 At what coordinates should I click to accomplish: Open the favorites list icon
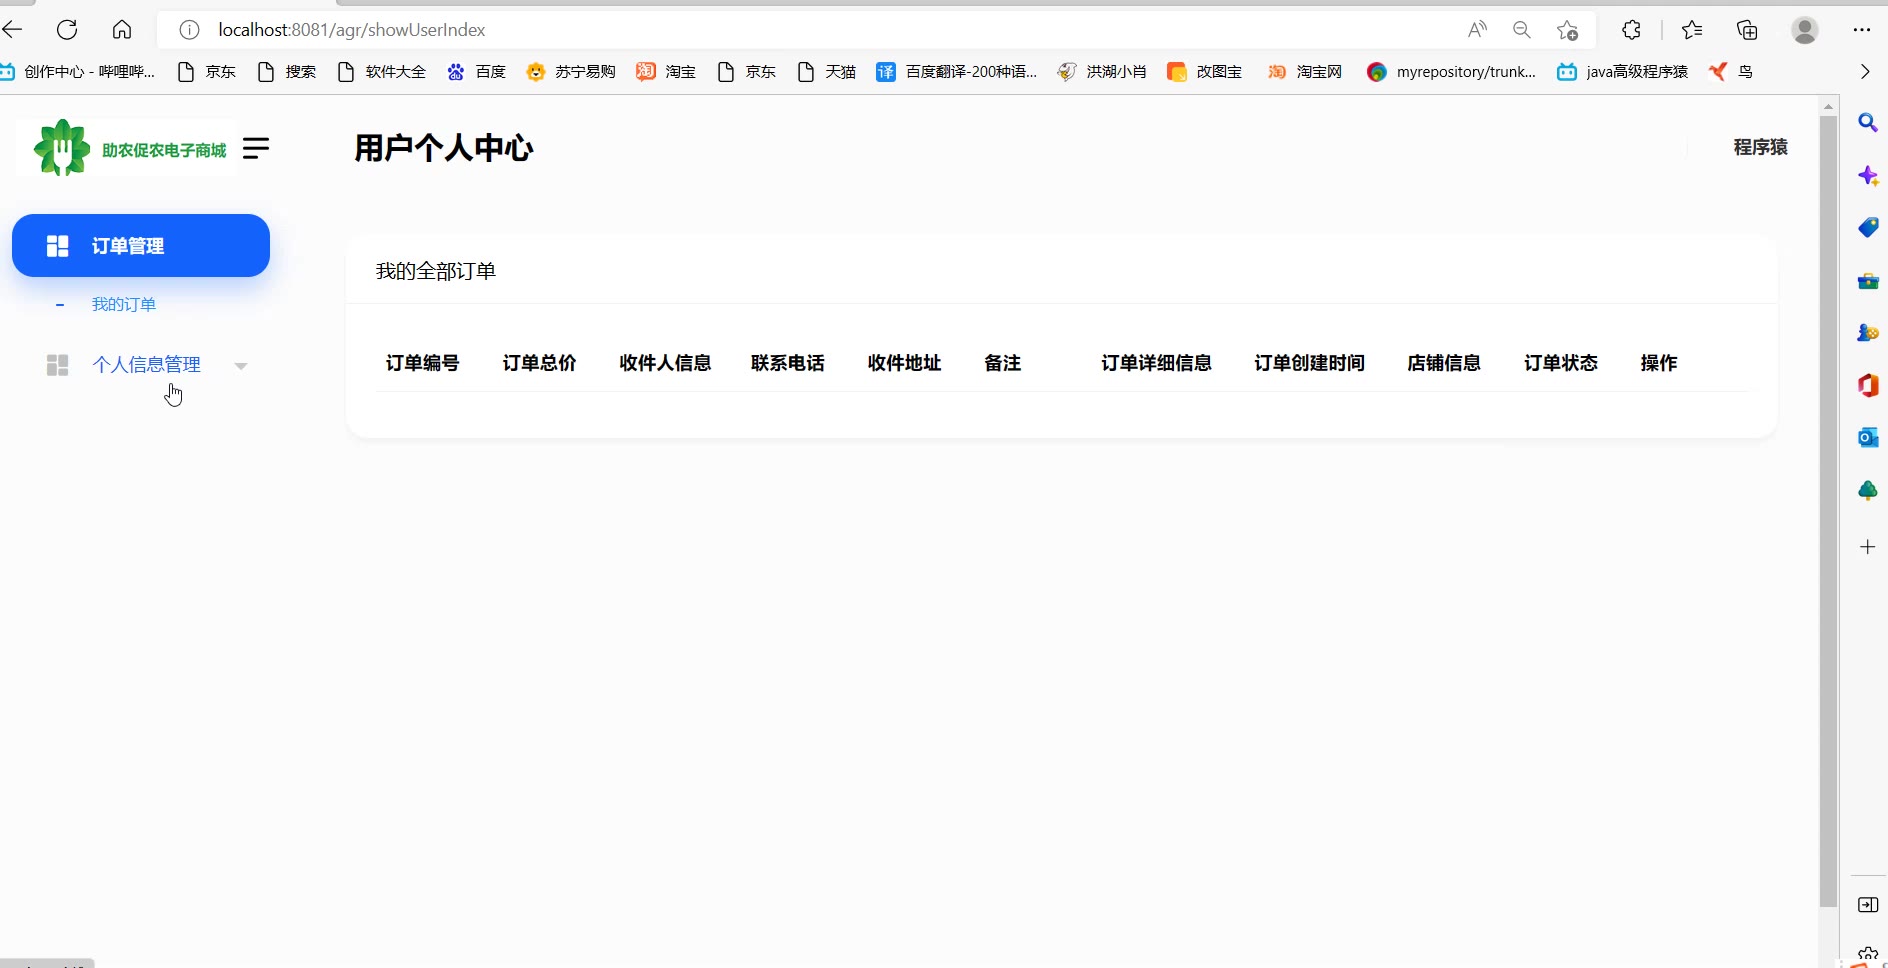coord(1692,30)
